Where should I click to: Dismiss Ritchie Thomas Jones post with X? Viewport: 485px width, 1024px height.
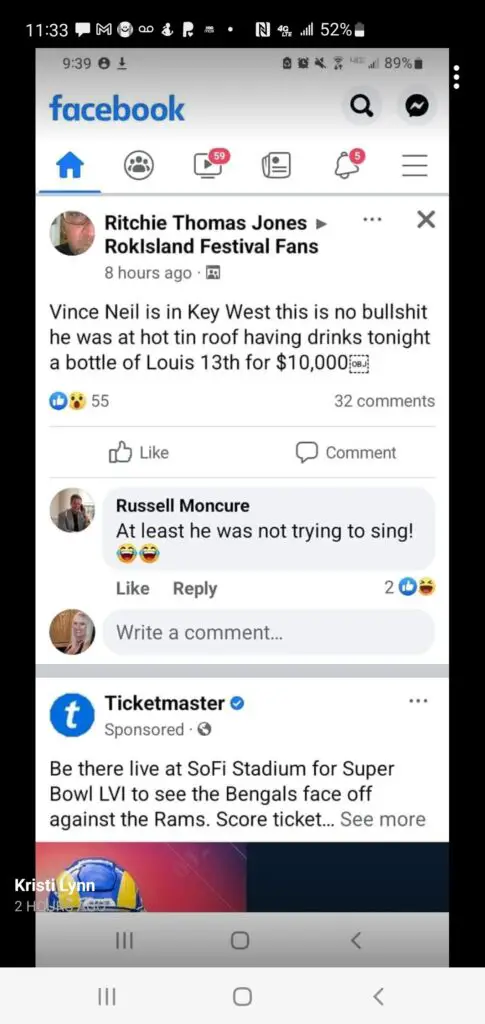tap(426, 220)
